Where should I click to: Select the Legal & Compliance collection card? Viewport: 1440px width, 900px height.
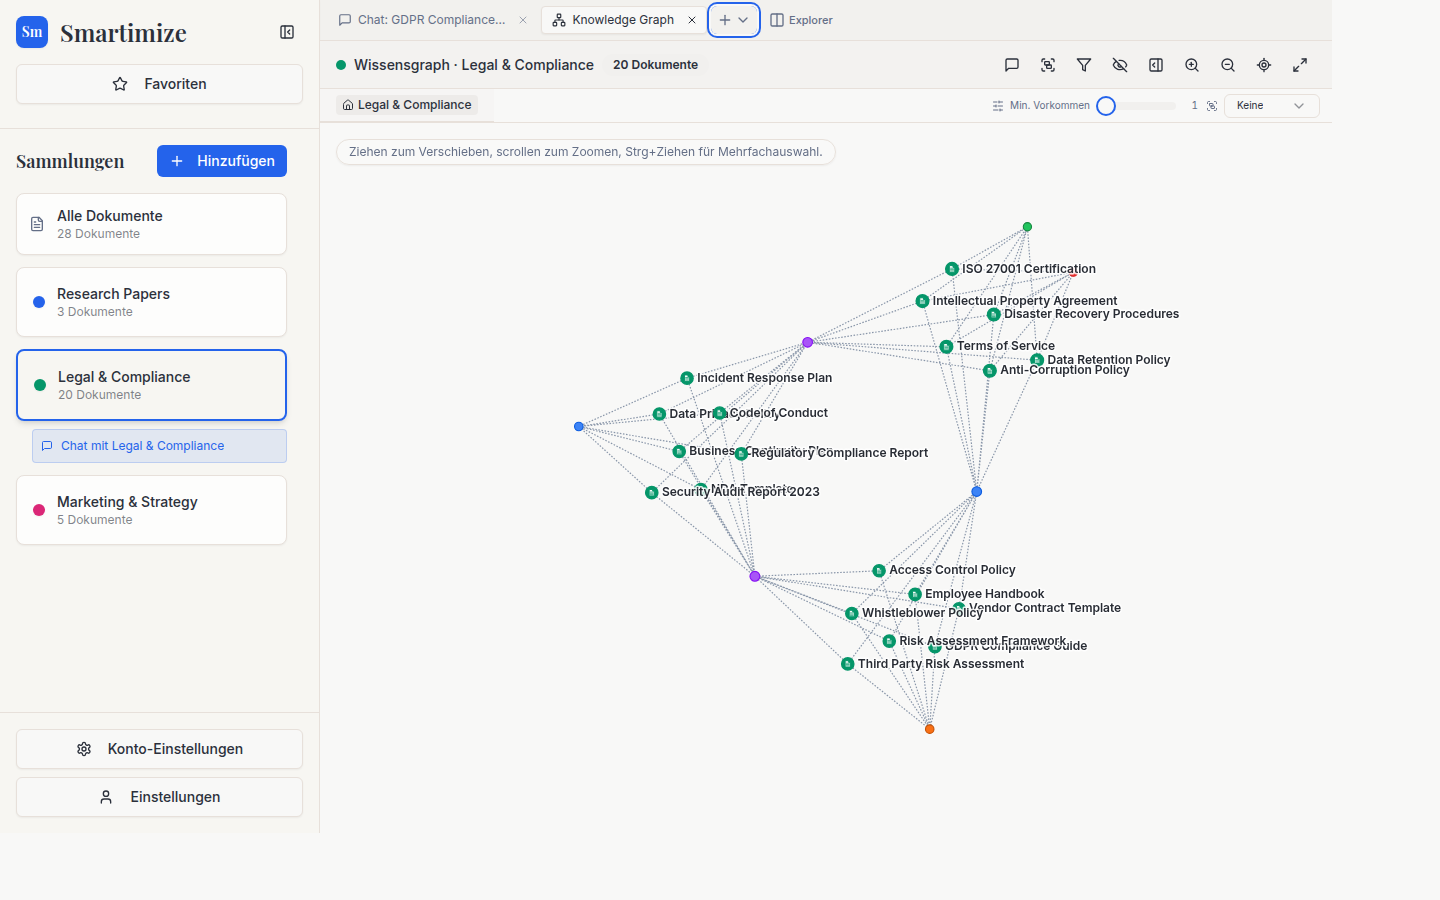pos(151,385)
